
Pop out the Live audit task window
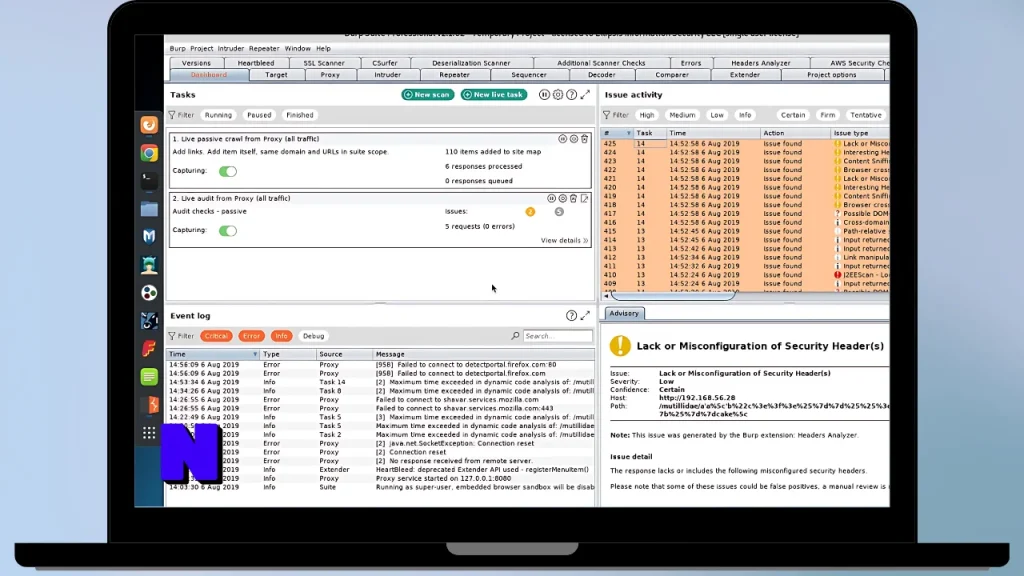coord(584,199)
